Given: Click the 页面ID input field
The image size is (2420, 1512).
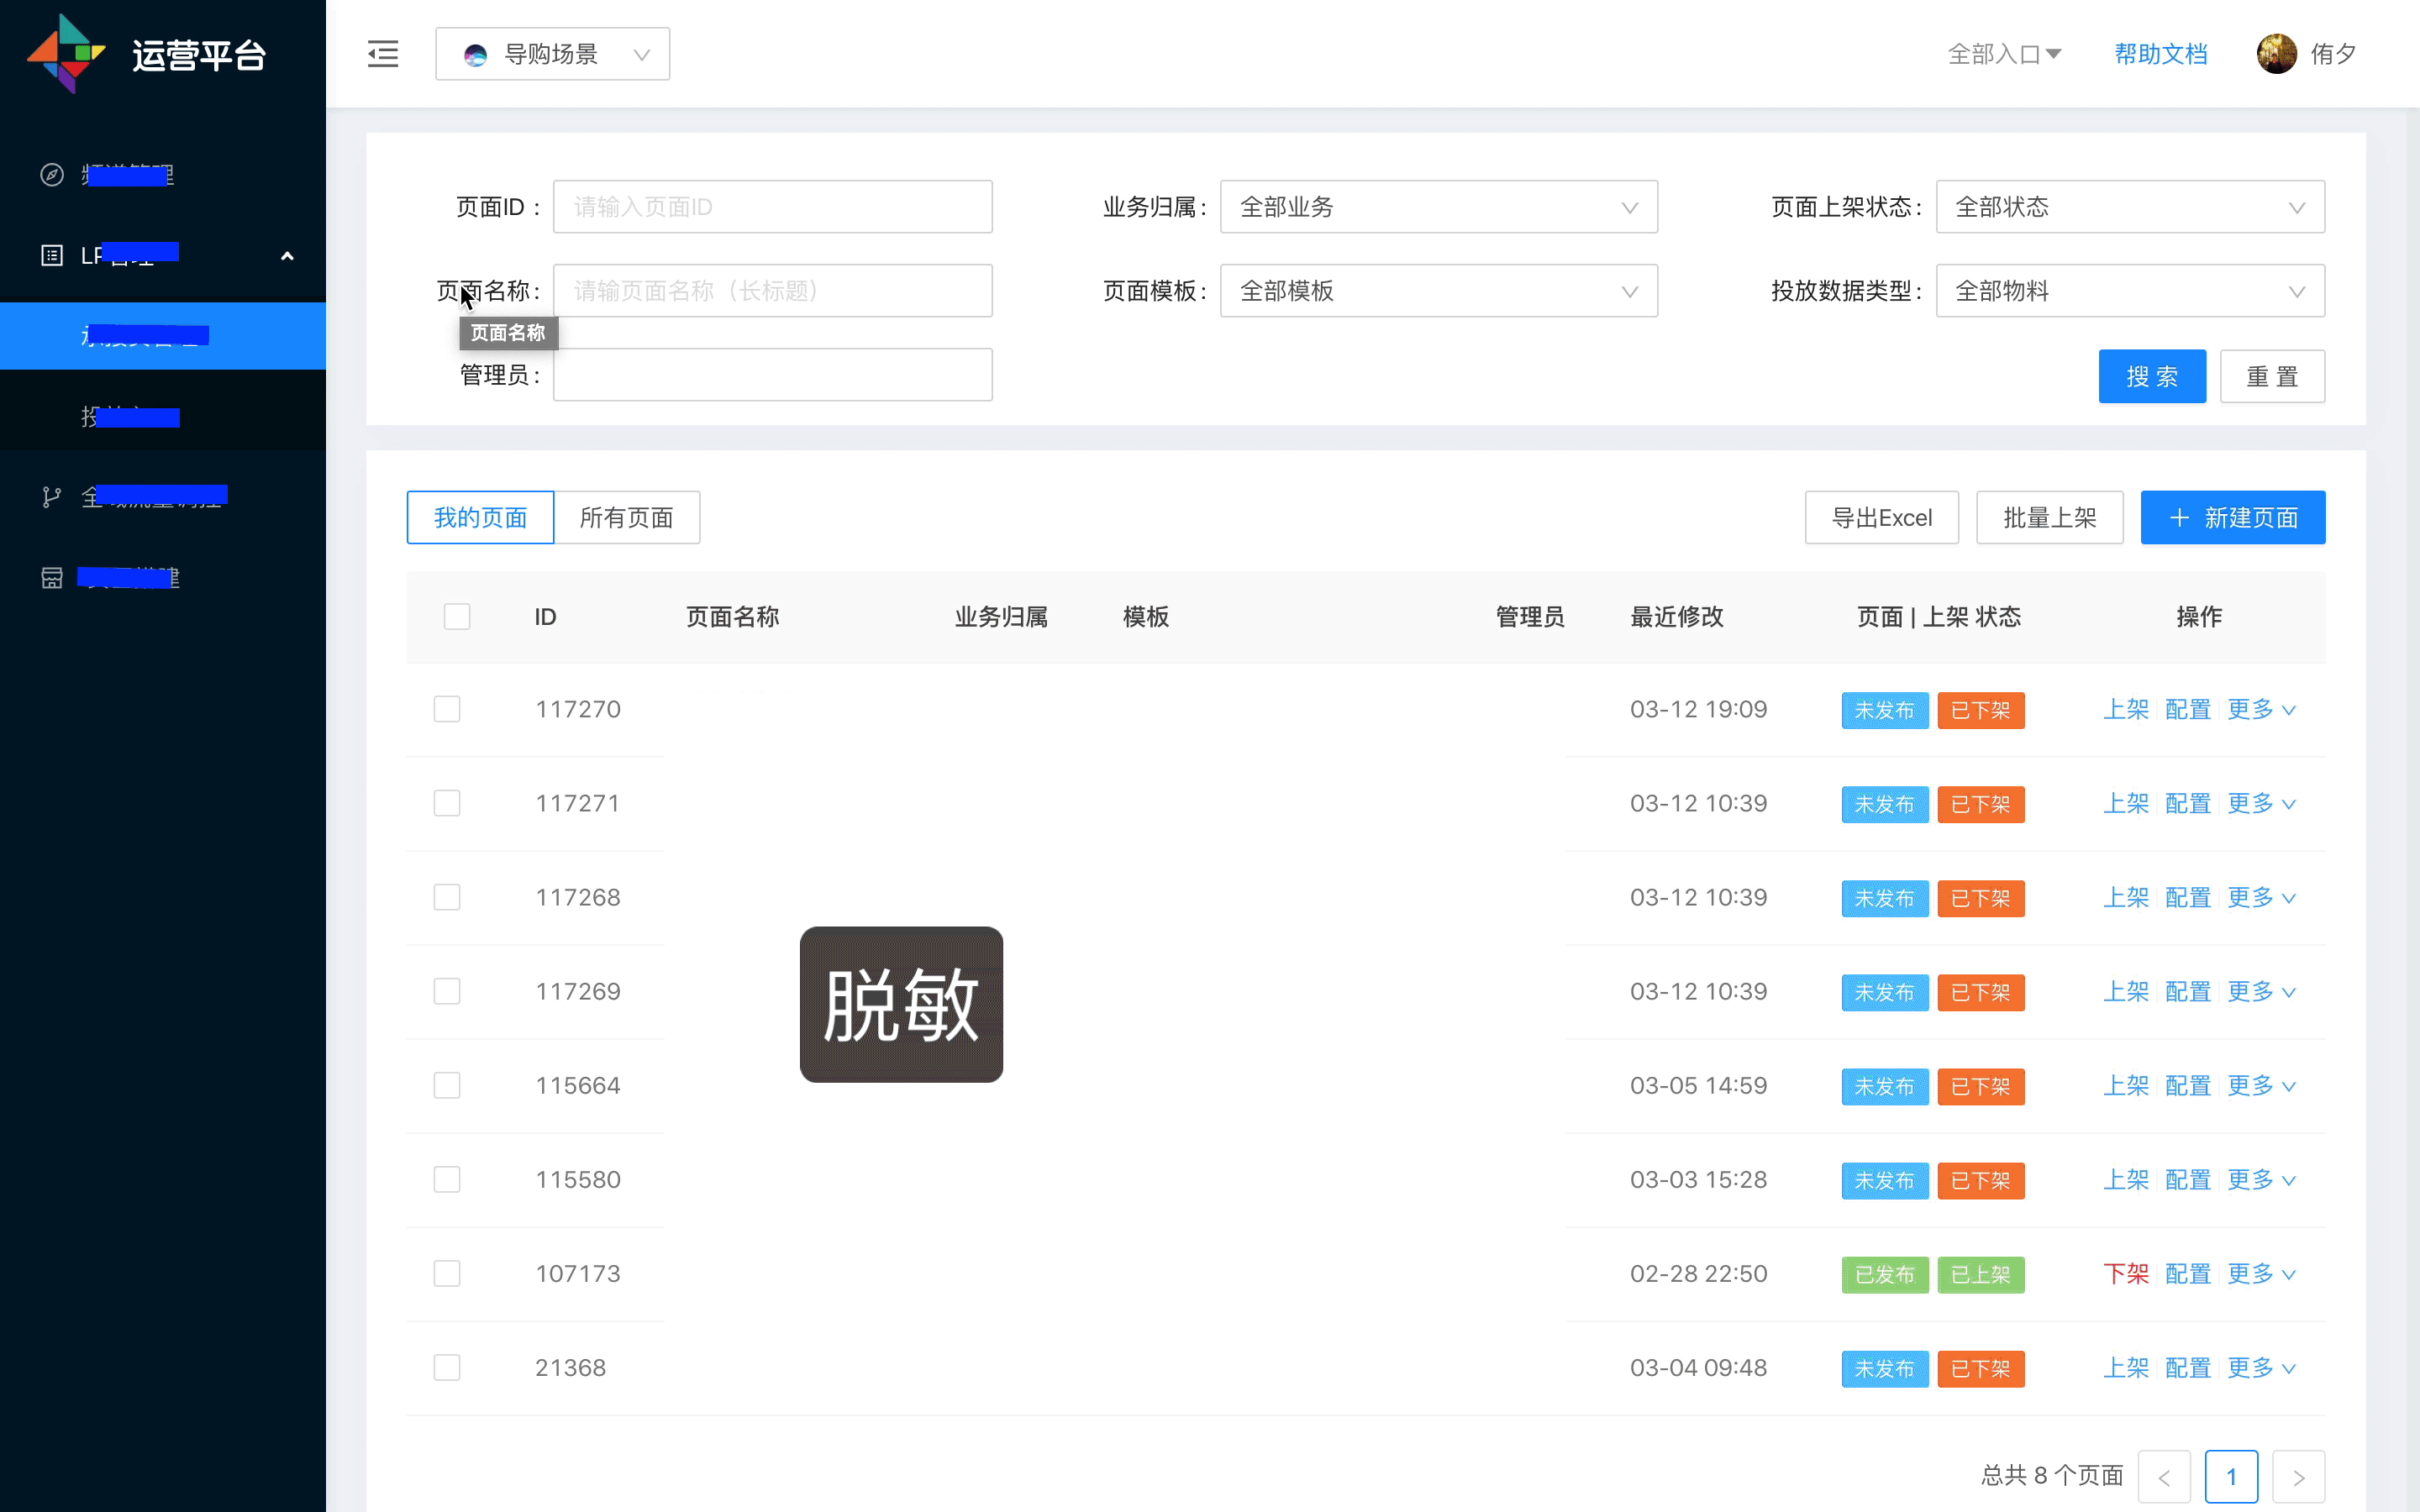Looking at the screenshot, I should (772, 207).
